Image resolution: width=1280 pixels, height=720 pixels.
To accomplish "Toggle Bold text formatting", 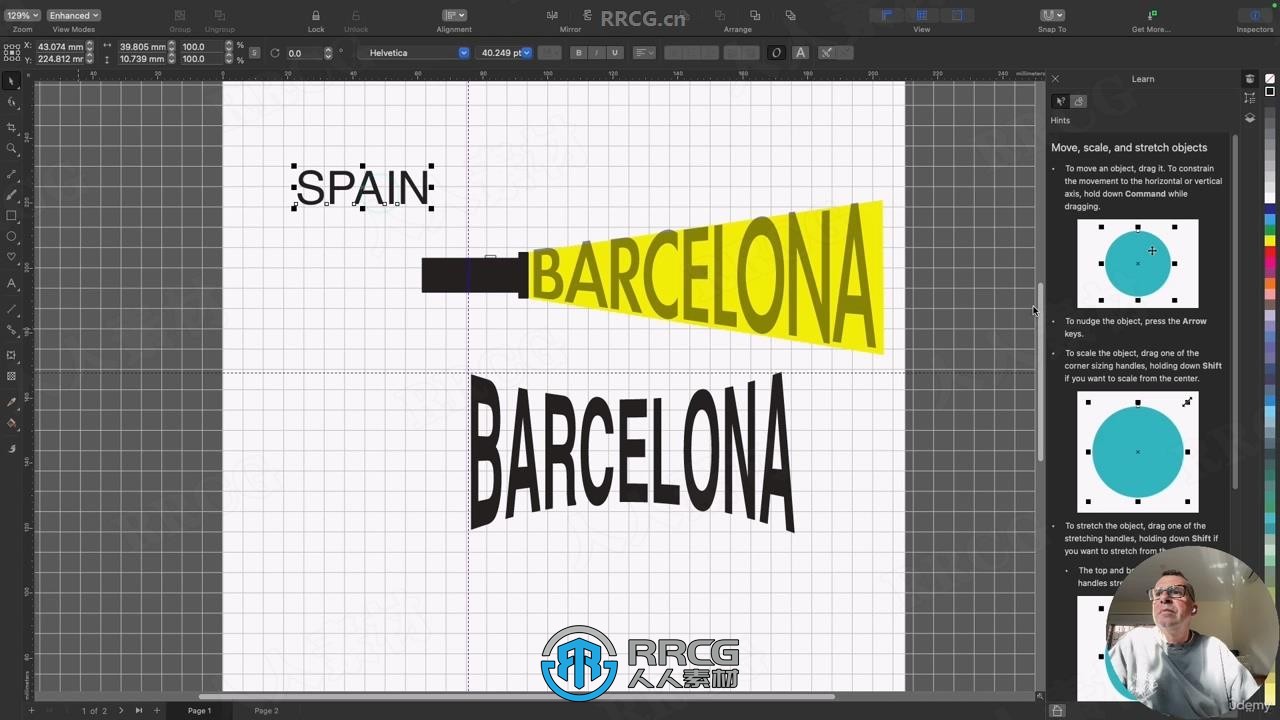I will [578, 53].
